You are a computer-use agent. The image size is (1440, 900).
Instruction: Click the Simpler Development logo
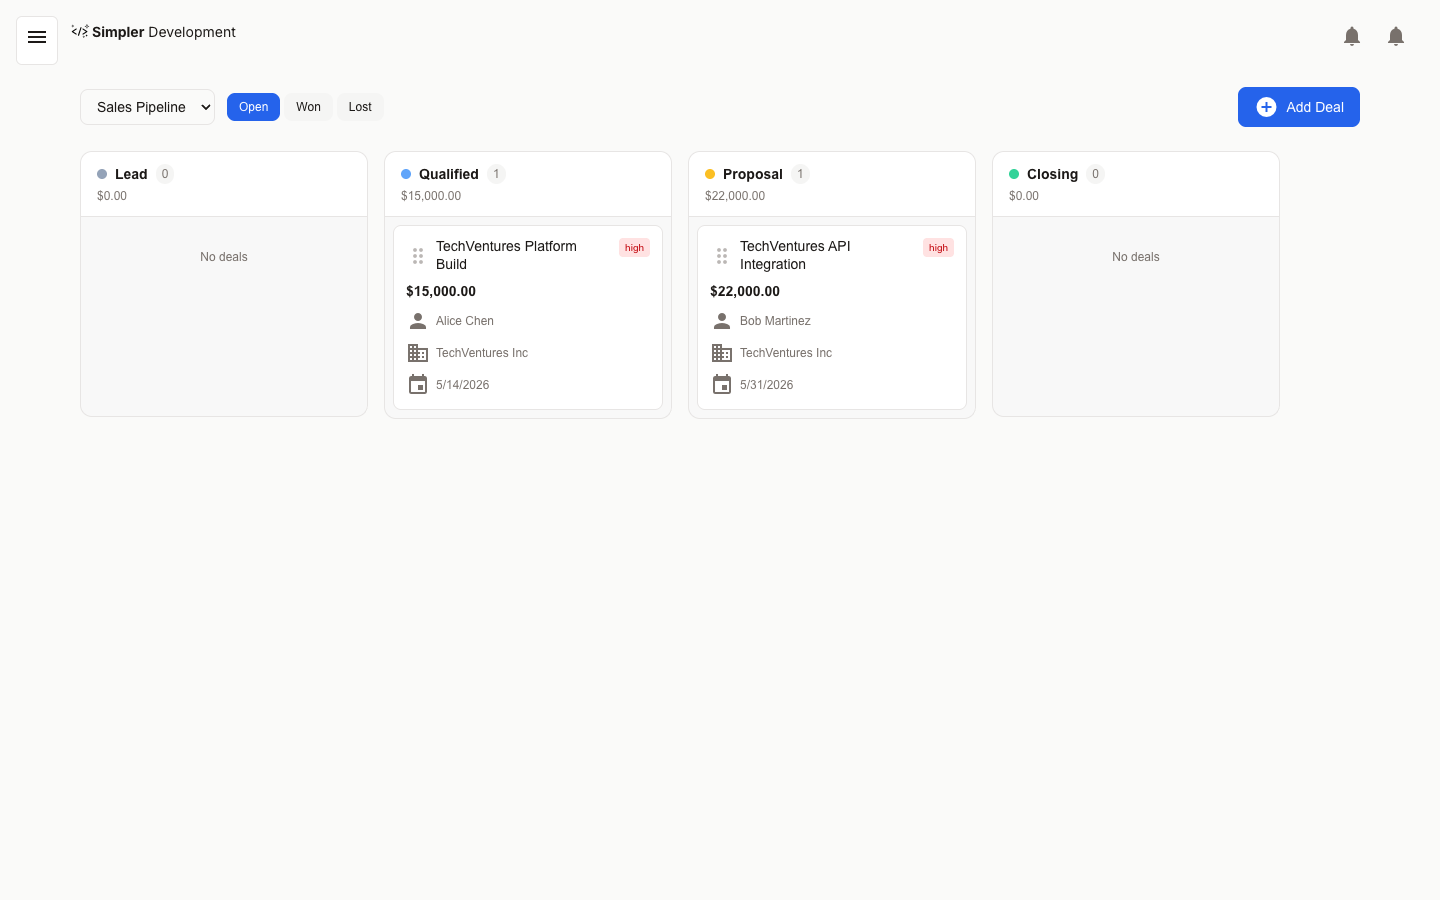(154, 32)
